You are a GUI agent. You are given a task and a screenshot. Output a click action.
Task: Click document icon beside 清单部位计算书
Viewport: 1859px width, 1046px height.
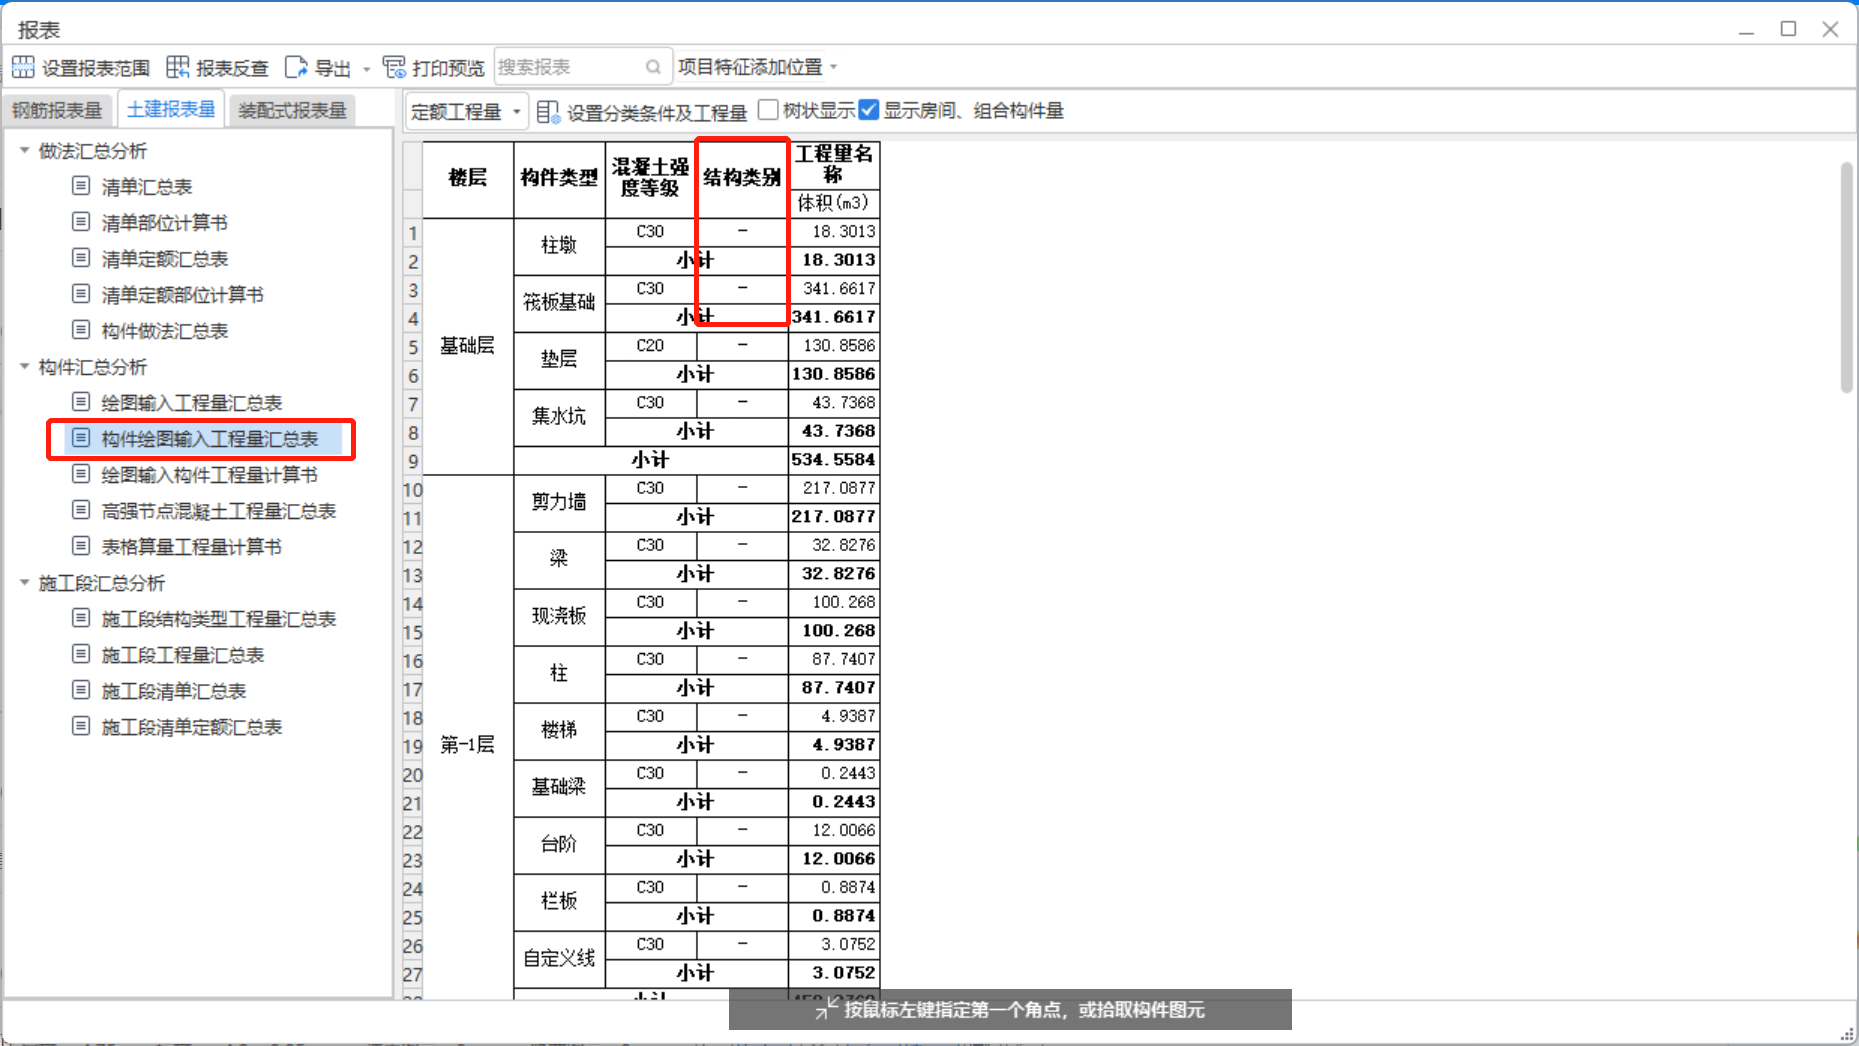(81, 222)
